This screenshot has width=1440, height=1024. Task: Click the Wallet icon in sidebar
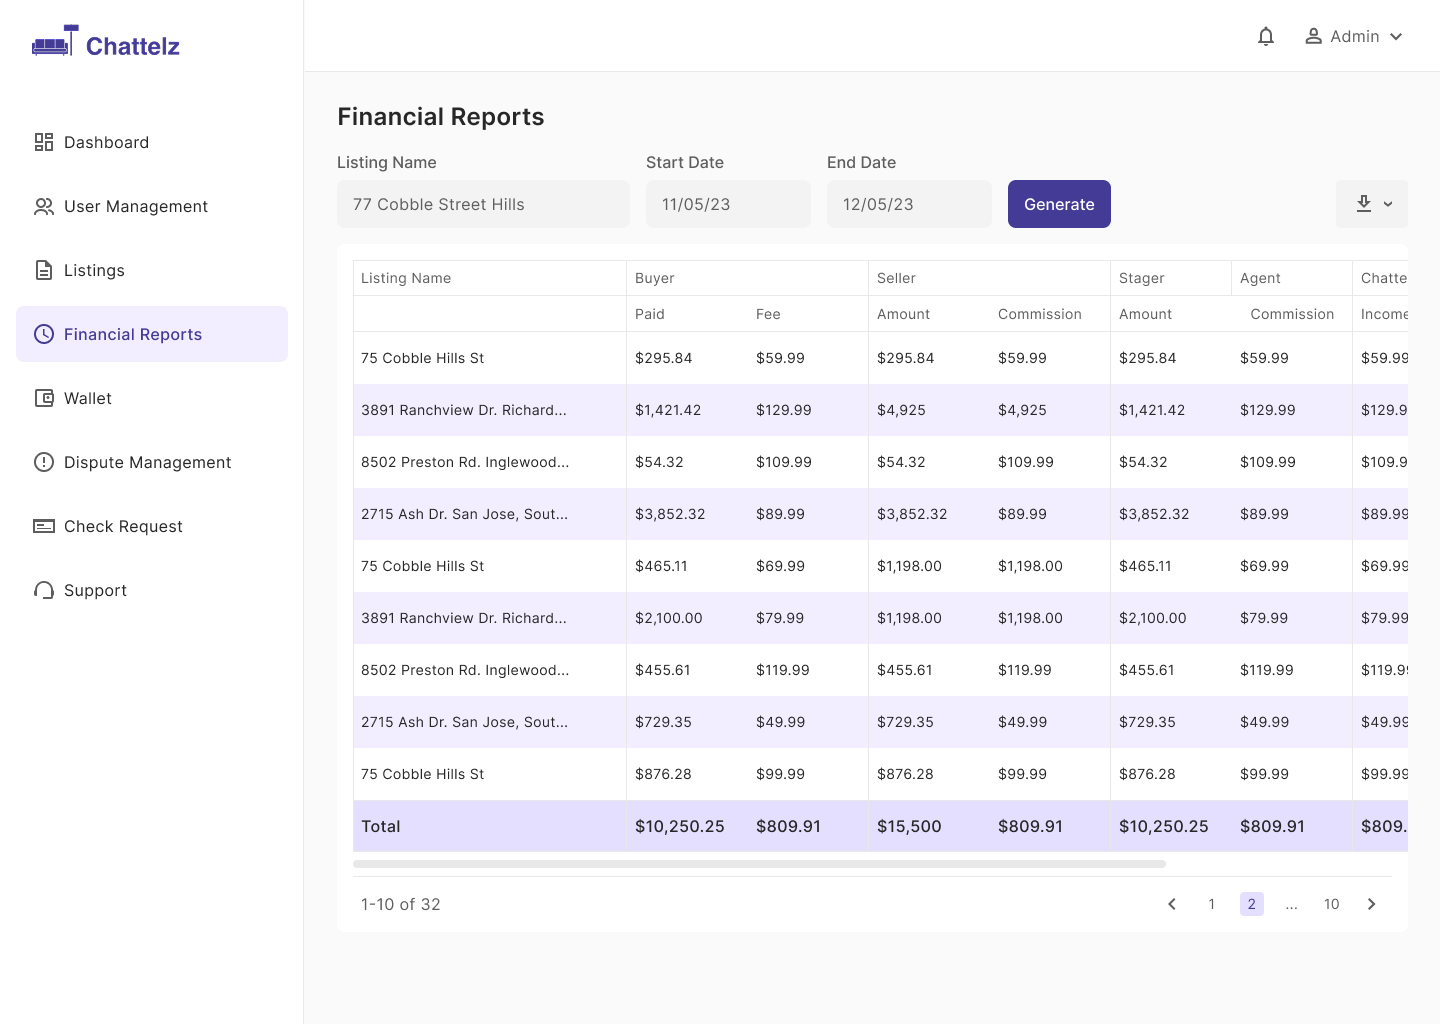coord(44,398)
